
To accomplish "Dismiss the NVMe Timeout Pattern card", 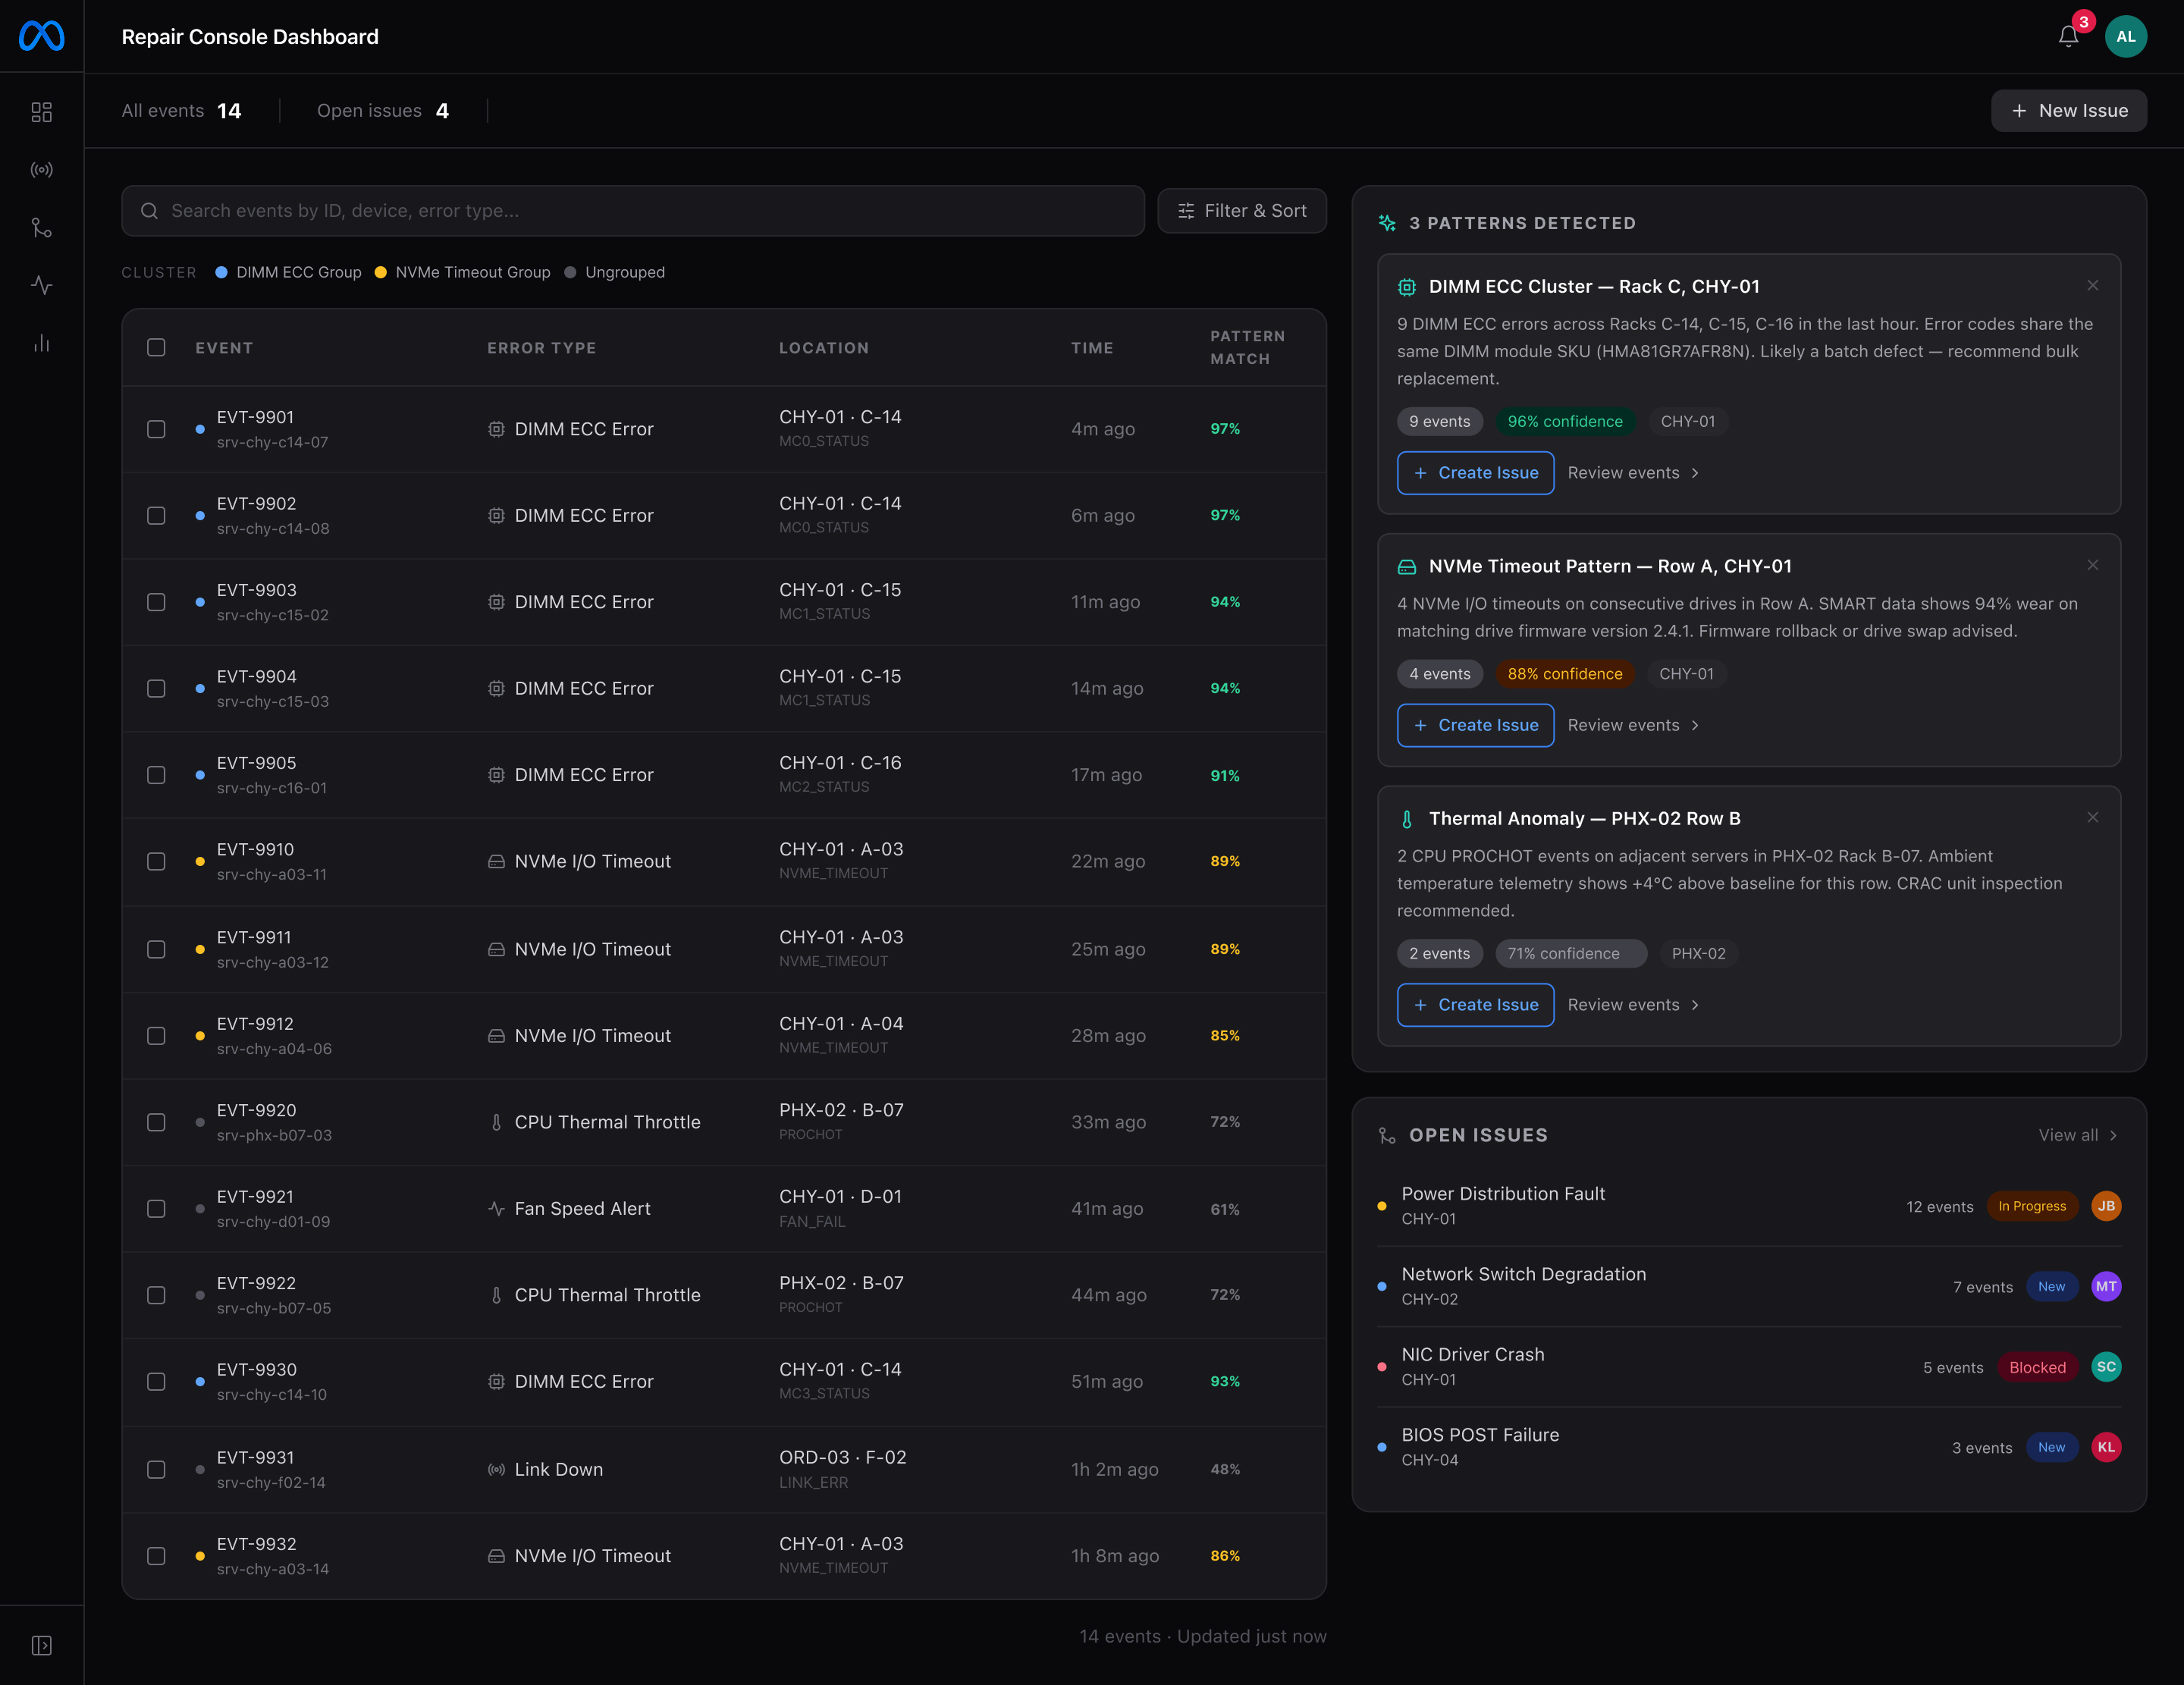I will point(2093,565).
